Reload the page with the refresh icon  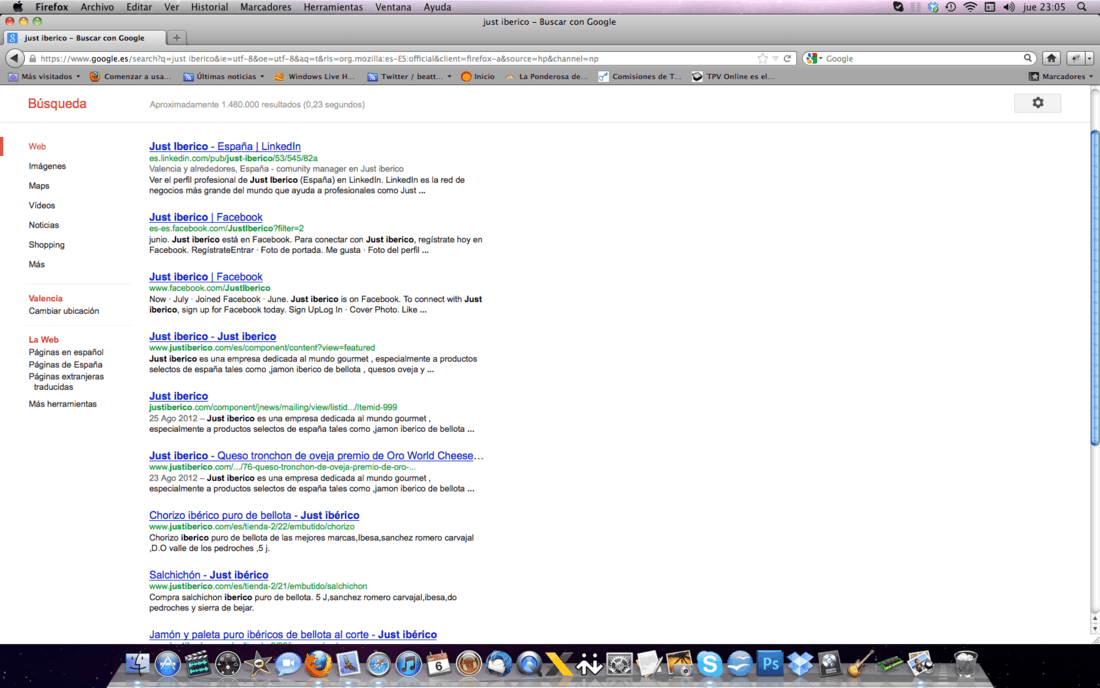(x=787, y=59)
